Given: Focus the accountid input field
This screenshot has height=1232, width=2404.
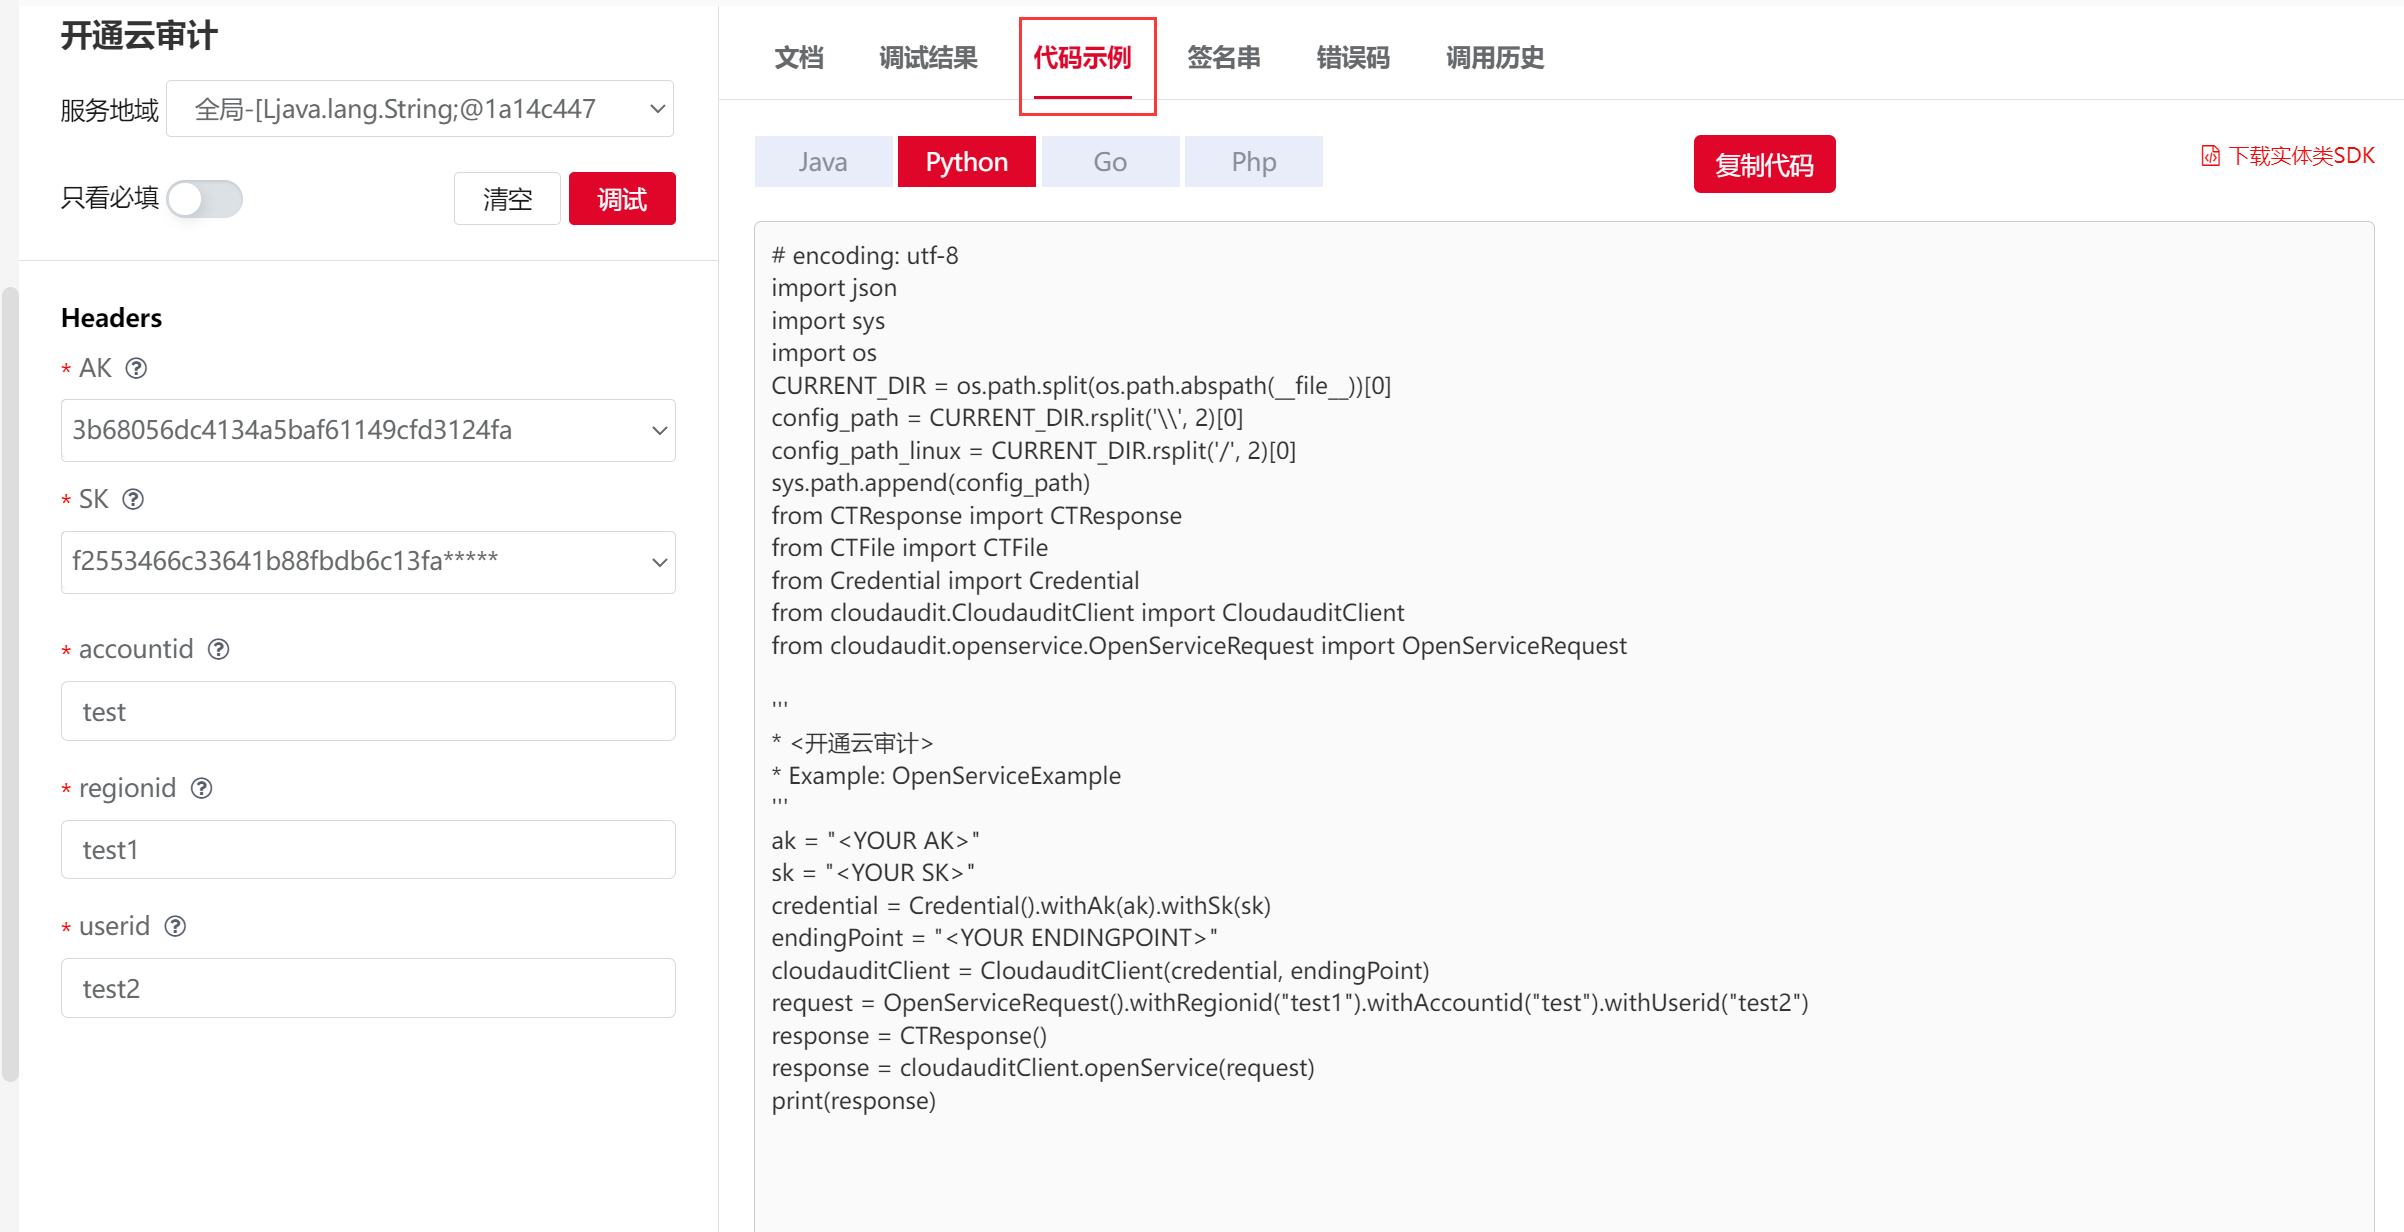Looking at the screenshot, I should 368,711.
